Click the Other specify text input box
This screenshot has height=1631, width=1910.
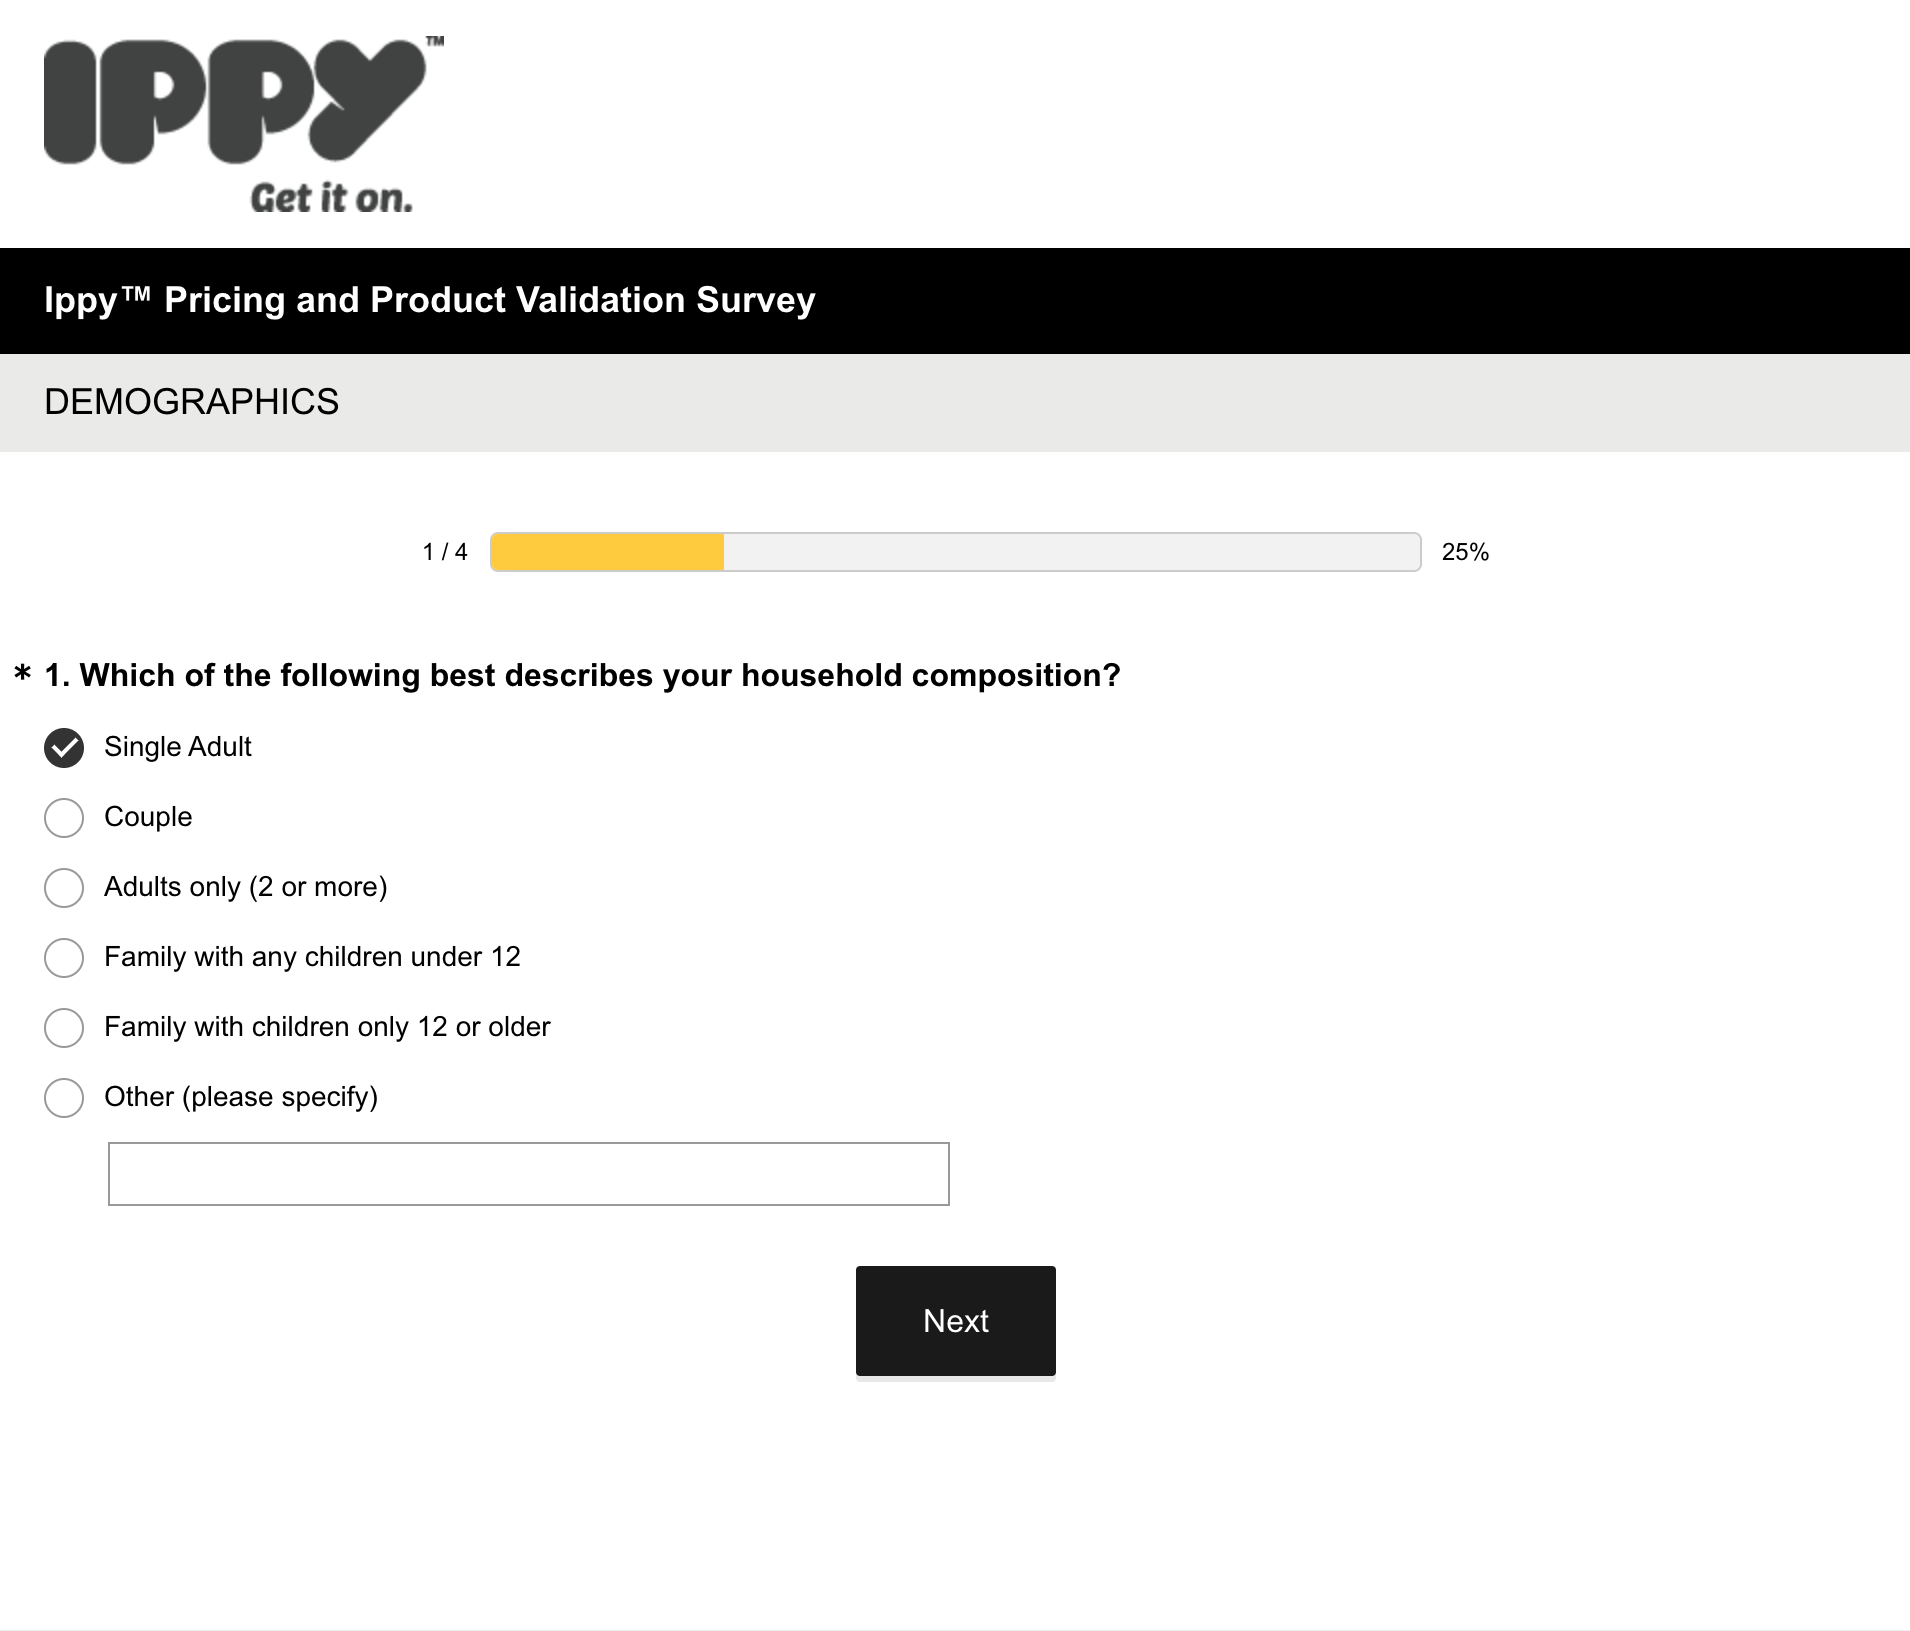click(x=529, y=1174)
